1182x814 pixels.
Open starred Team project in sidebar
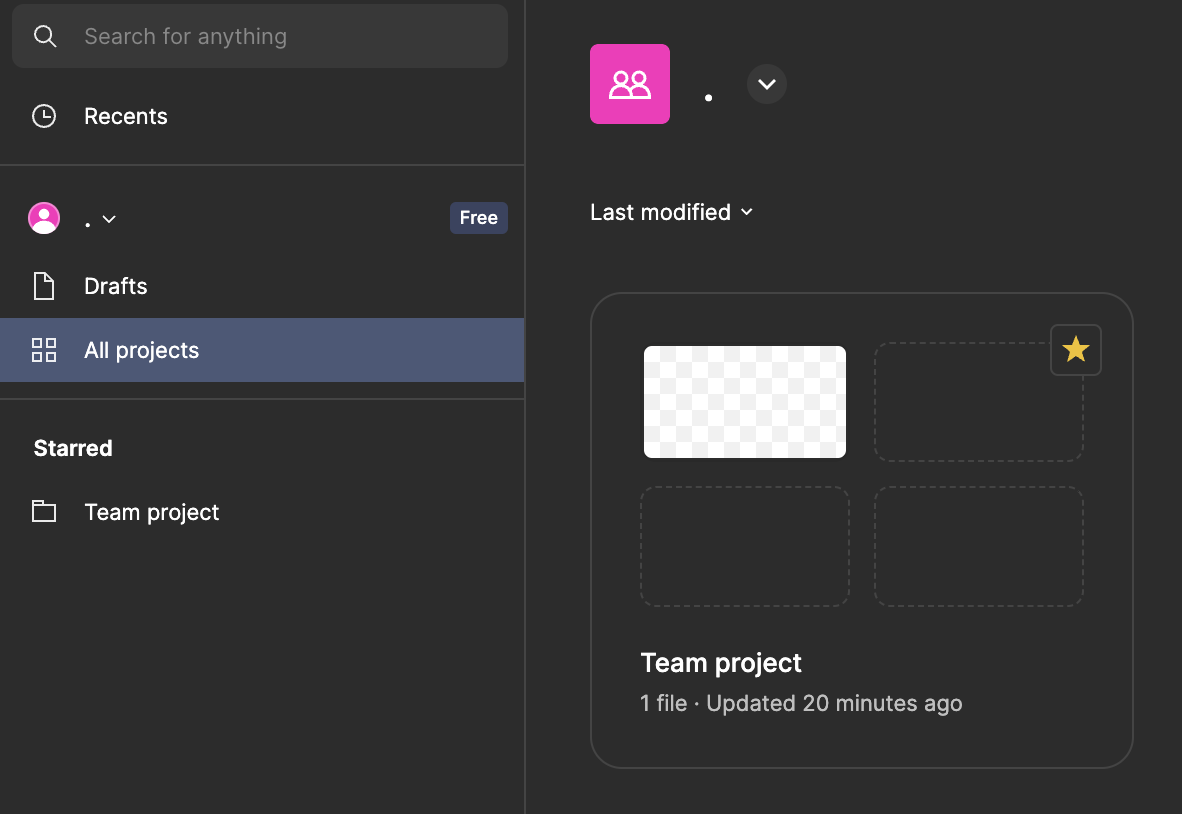point(262,513)
